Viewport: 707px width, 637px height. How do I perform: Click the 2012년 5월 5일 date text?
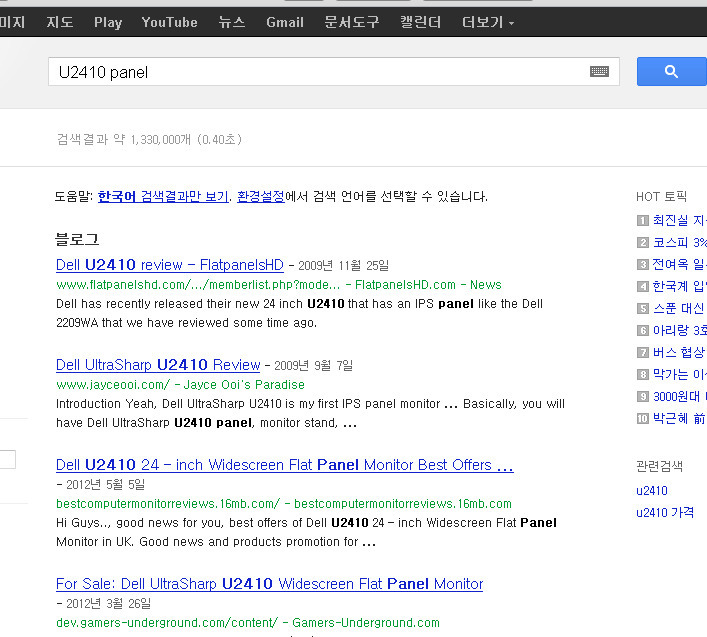pos(106,485)
